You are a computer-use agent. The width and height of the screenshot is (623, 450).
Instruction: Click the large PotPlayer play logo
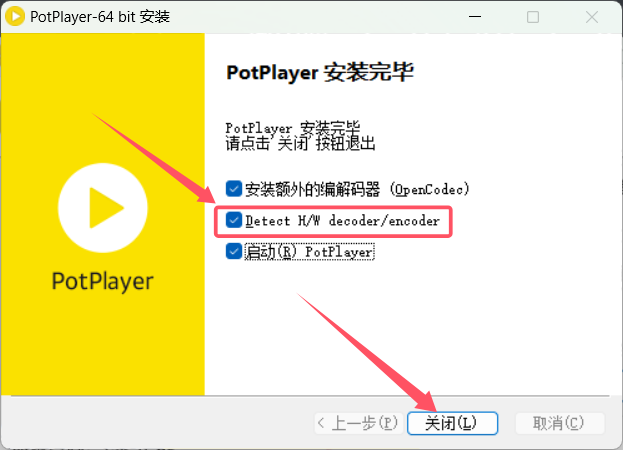point(103,208)
